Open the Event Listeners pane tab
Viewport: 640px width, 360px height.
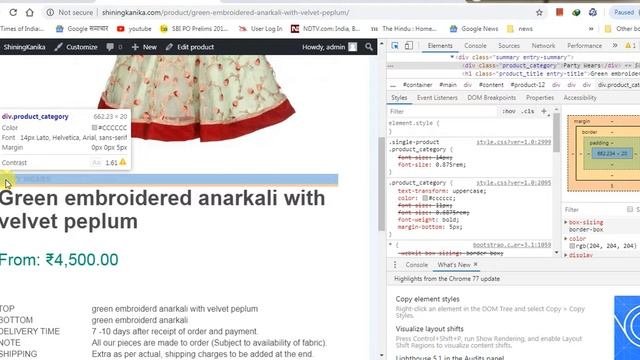pyautogui.click(x=437, y=98)
